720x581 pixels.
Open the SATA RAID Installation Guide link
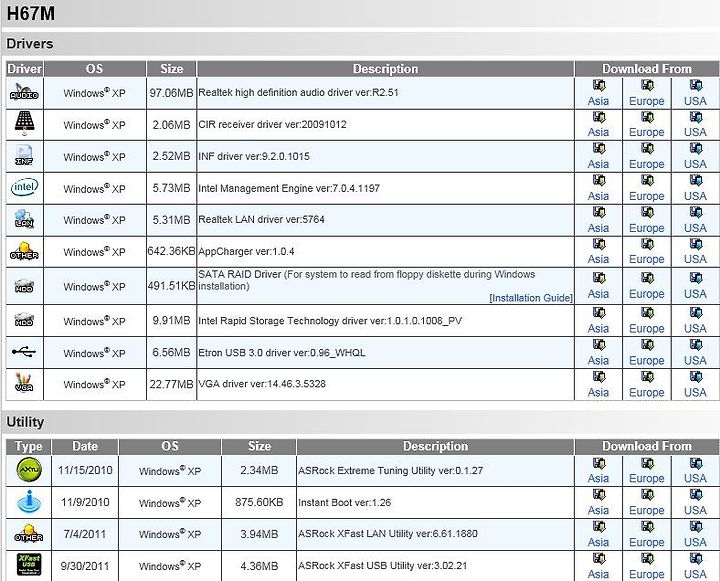point(531,298)
